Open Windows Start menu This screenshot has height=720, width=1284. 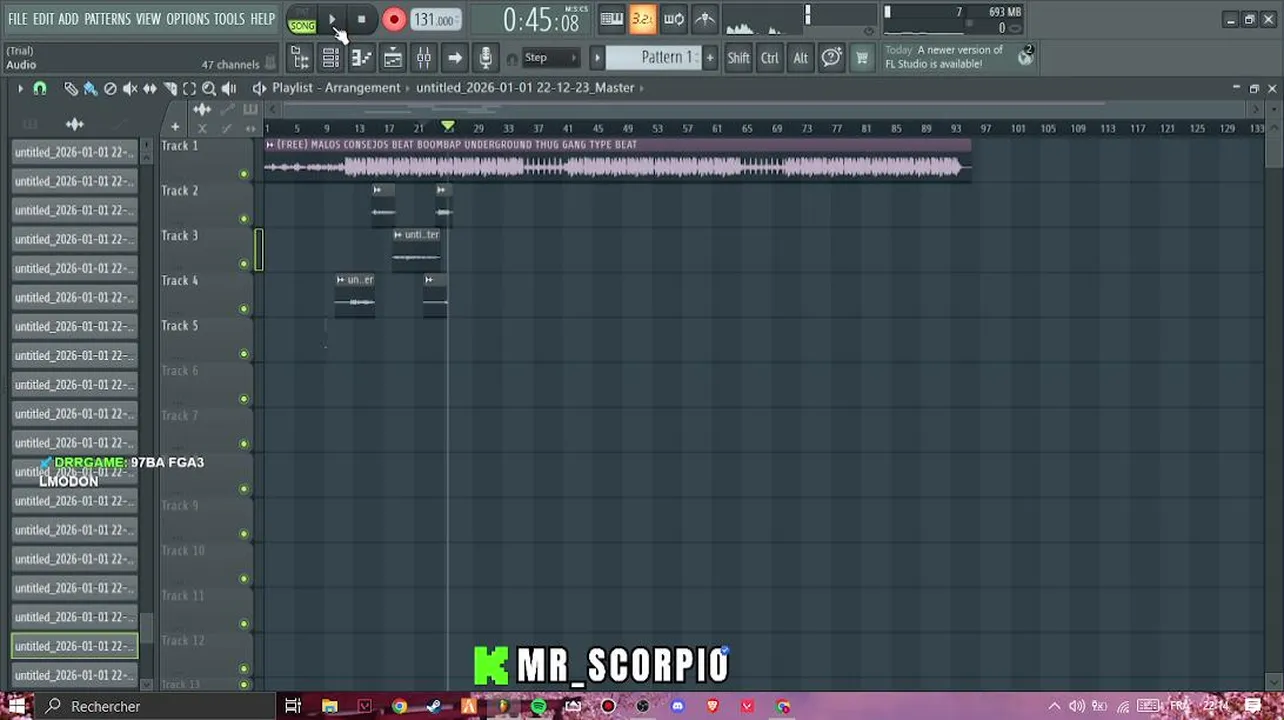(x=17, y=706)
